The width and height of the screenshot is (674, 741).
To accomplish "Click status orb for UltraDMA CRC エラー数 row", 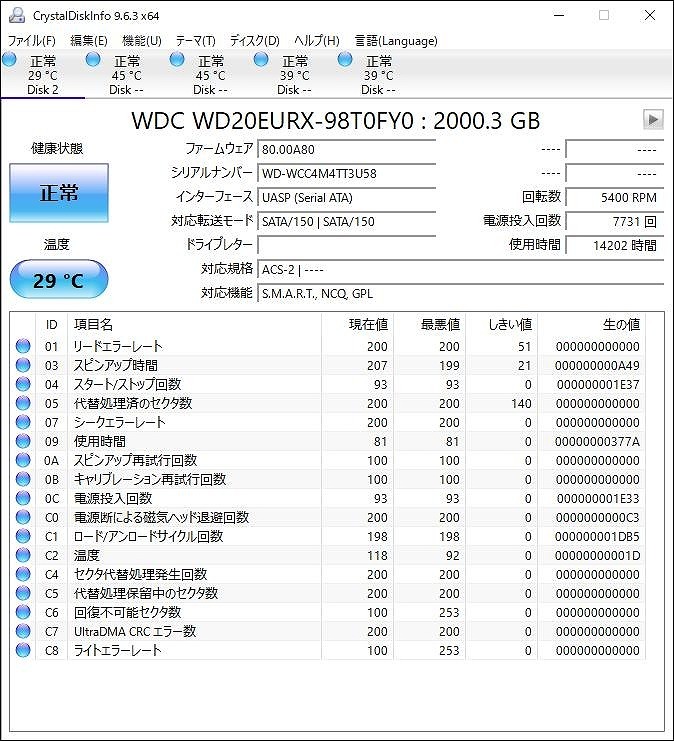I will (23, 631).
